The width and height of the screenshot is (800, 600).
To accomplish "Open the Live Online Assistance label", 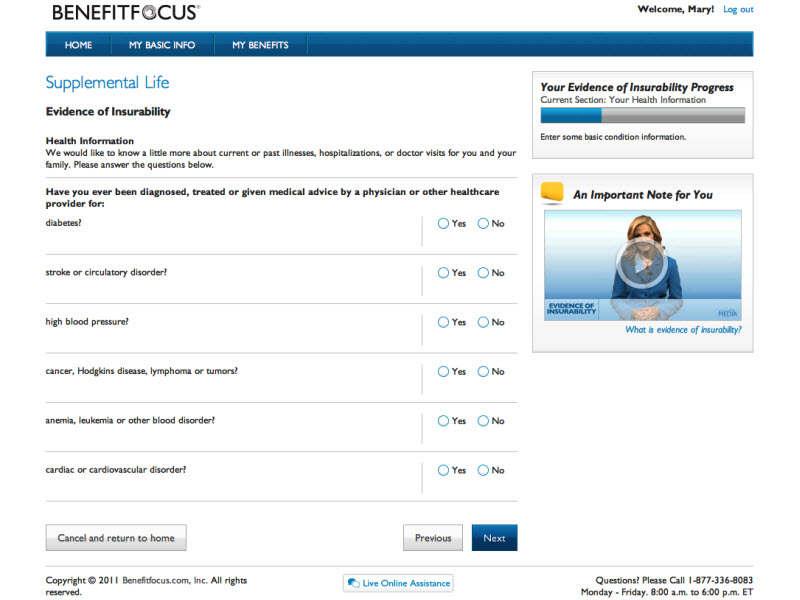I will (x=406, y=583).
